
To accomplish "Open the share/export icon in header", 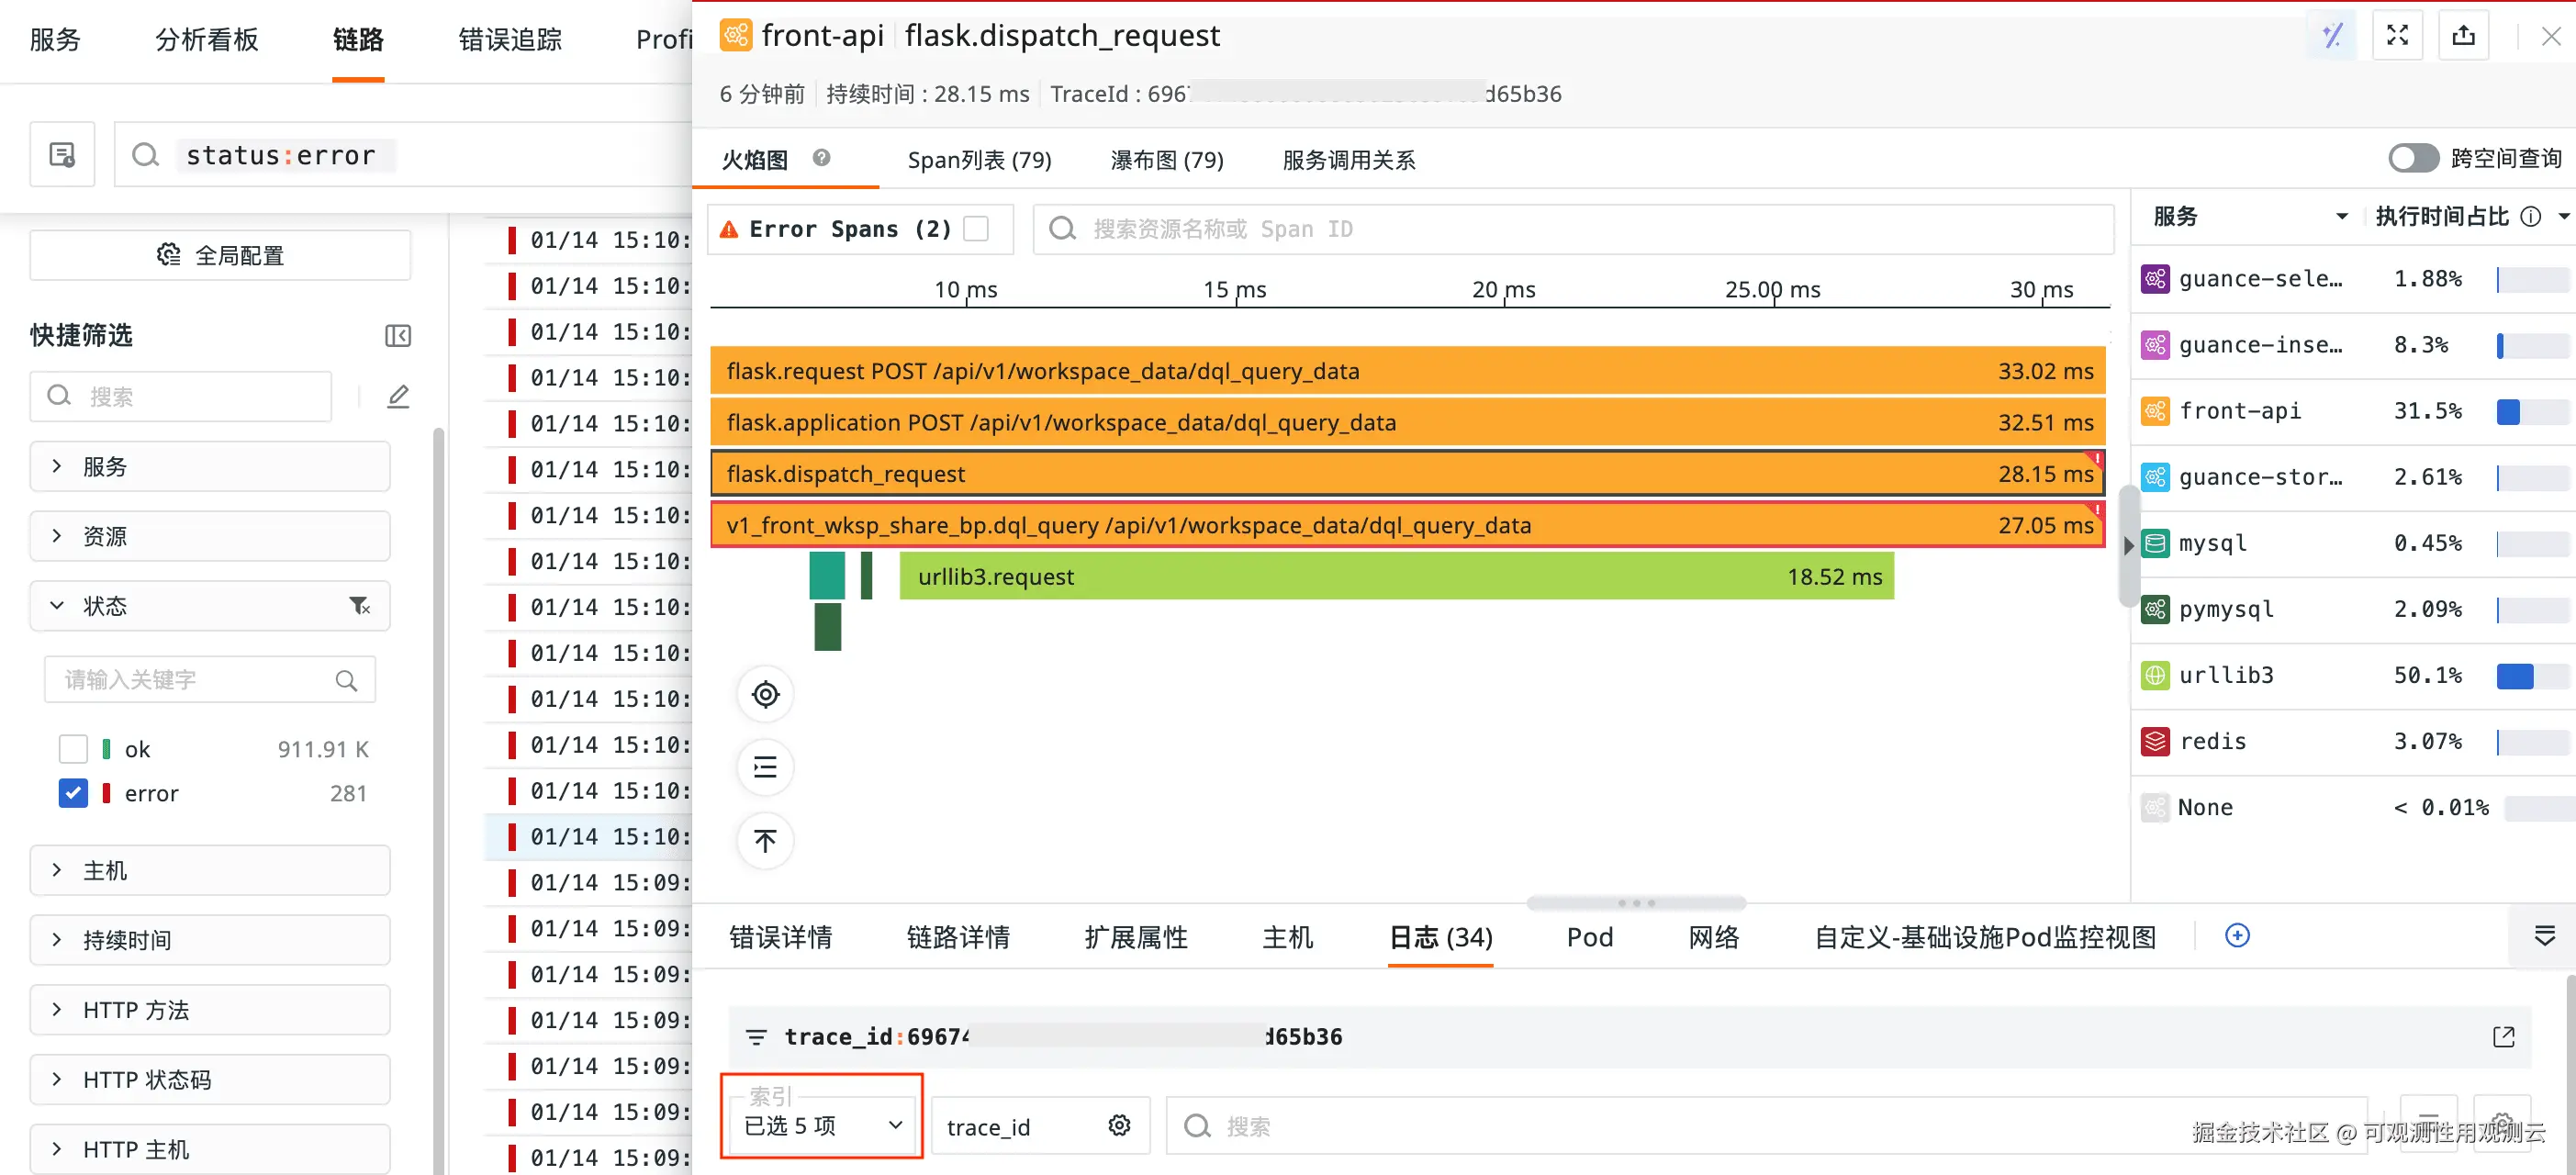I will pos(2463,36).
